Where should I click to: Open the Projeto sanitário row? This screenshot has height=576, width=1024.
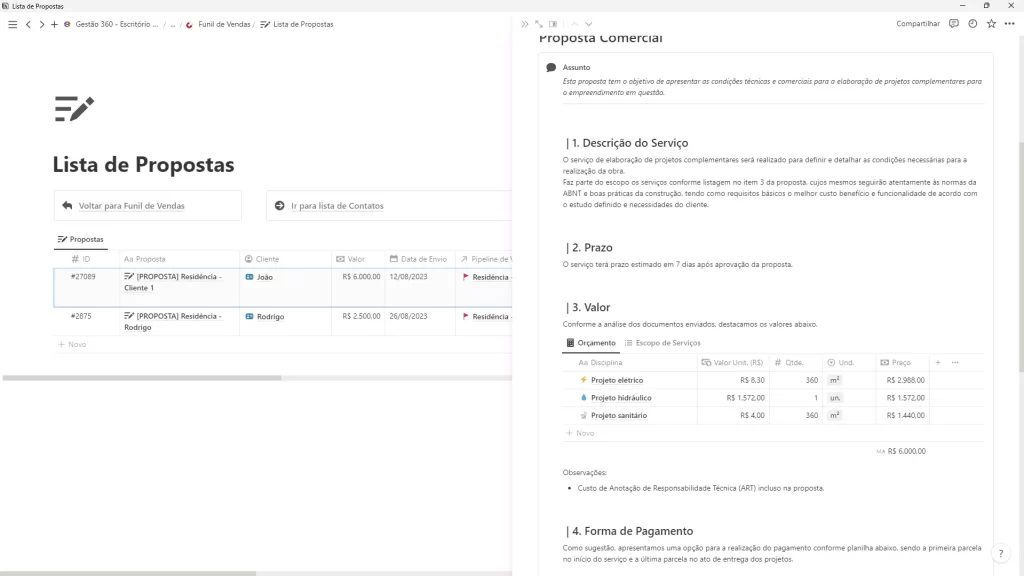coord(618,415)
